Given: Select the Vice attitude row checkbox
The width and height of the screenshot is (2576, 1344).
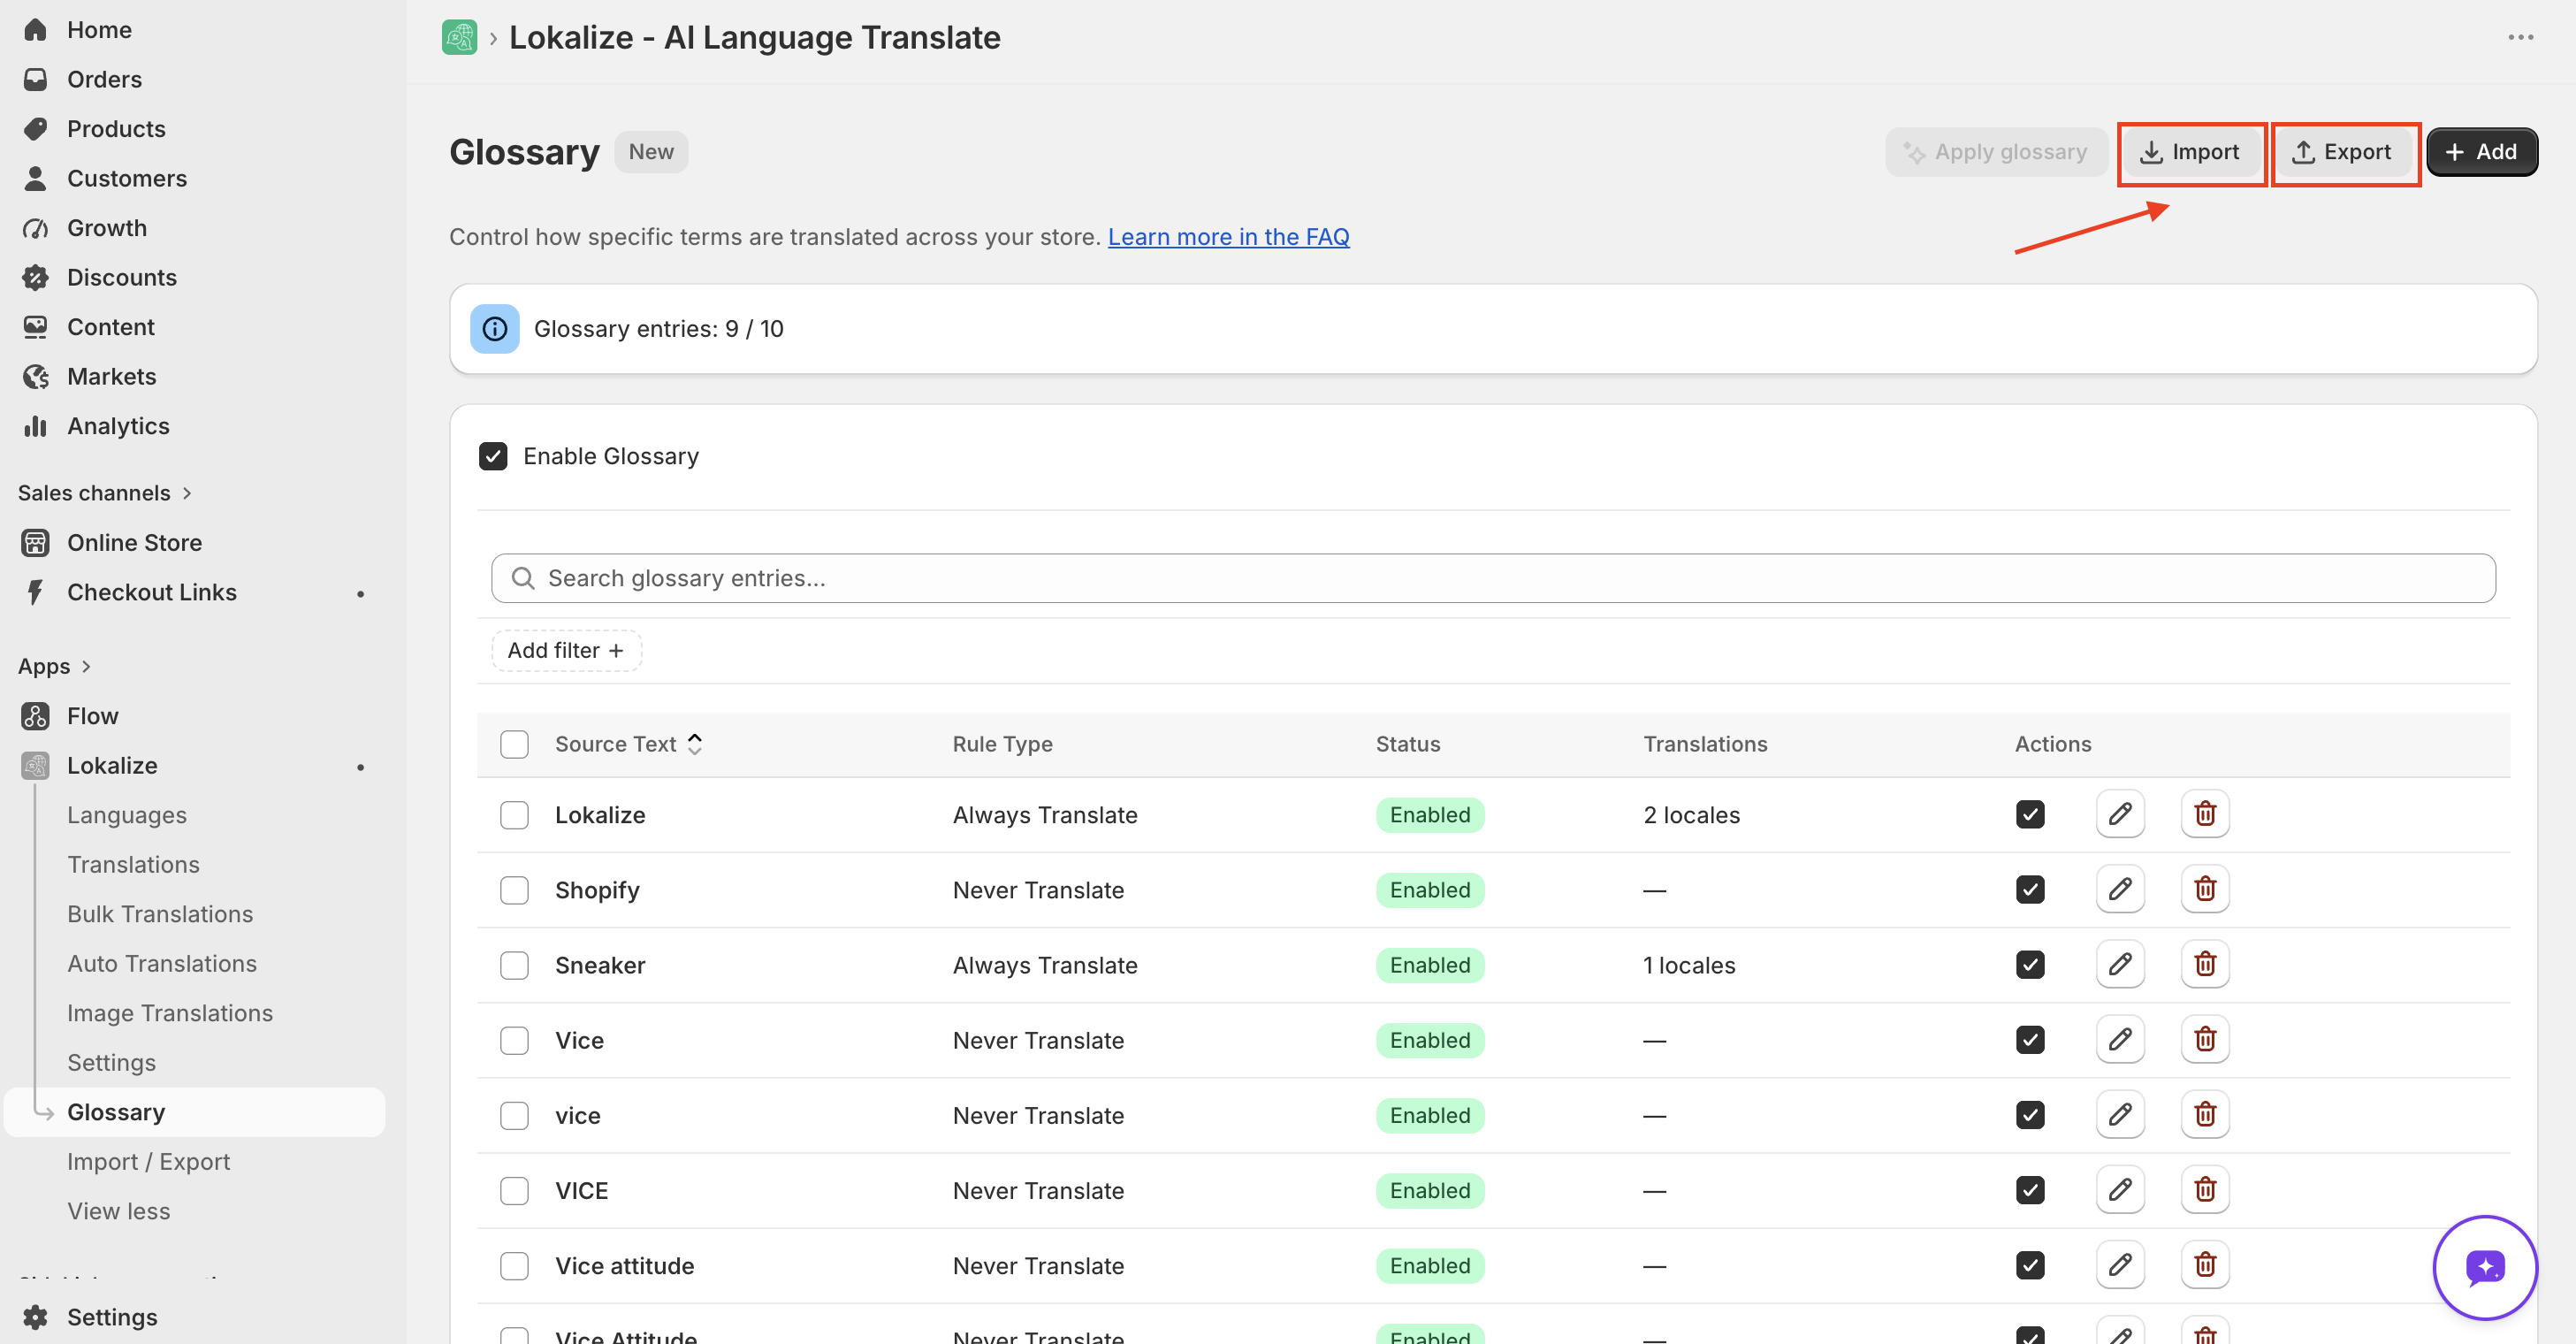Looking at the screenshot, I should pos(514,1266).
